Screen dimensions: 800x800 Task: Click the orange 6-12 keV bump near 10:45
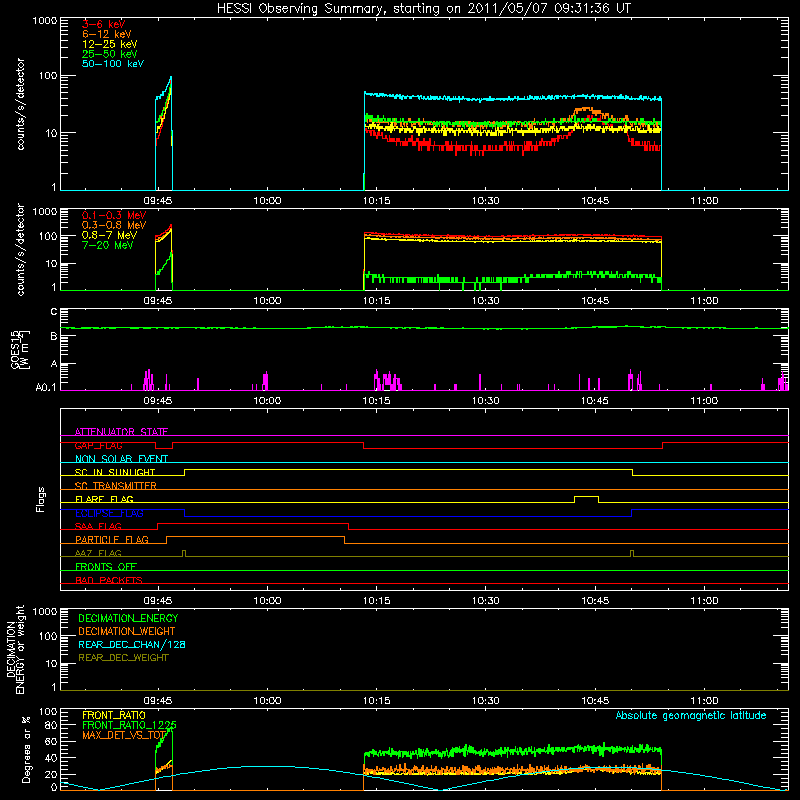click(x=587, y=110)
